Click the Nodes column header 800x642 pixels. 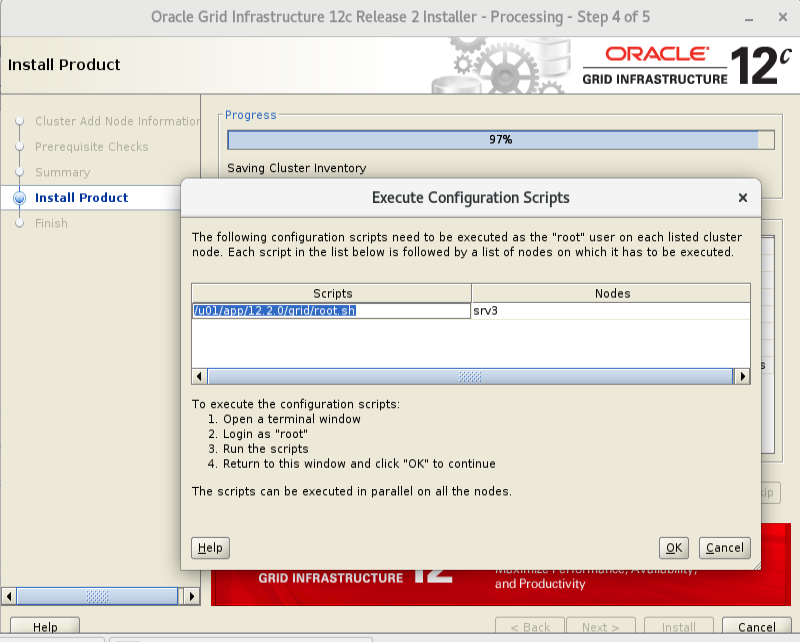click(x=611, y=293)
